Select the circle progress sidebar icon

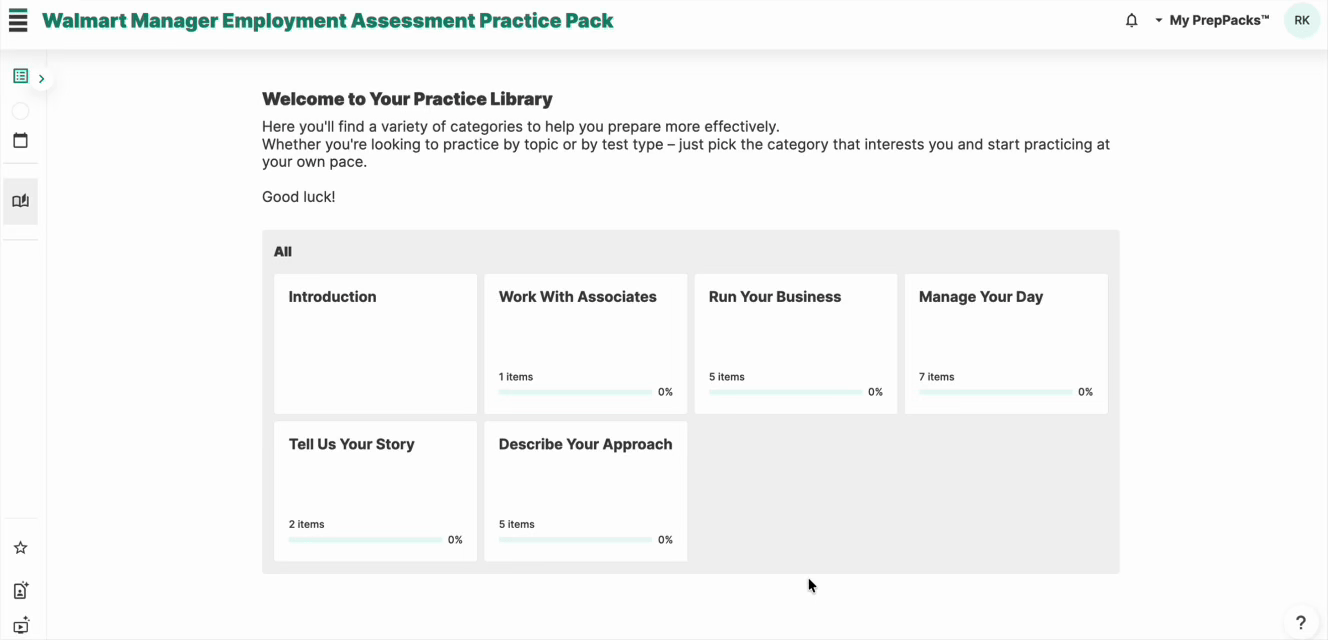[20, 110]
